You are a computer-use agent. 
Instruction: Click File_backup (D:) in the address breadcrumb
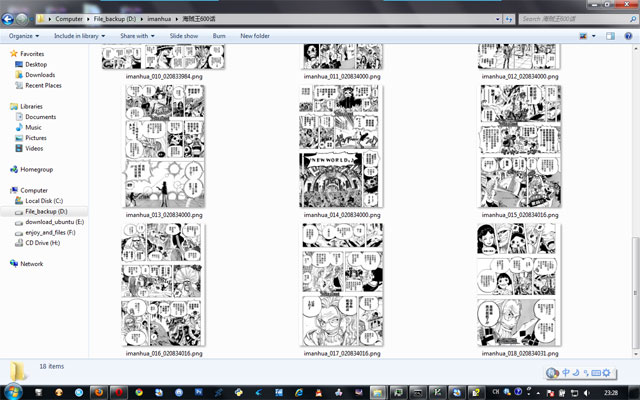pyautogui.click(x=115, y=19)
